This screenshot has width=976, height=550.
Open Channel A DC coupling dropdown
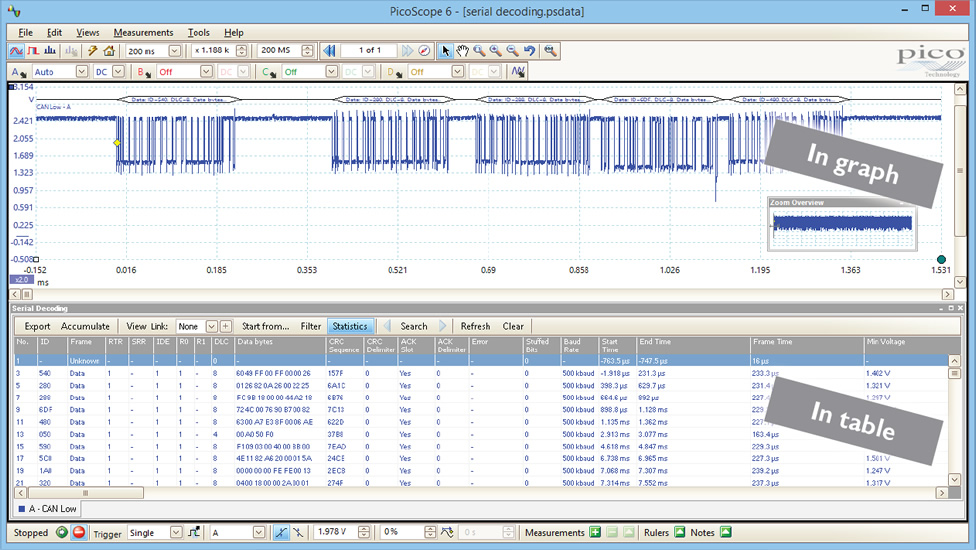coord(118,72)
